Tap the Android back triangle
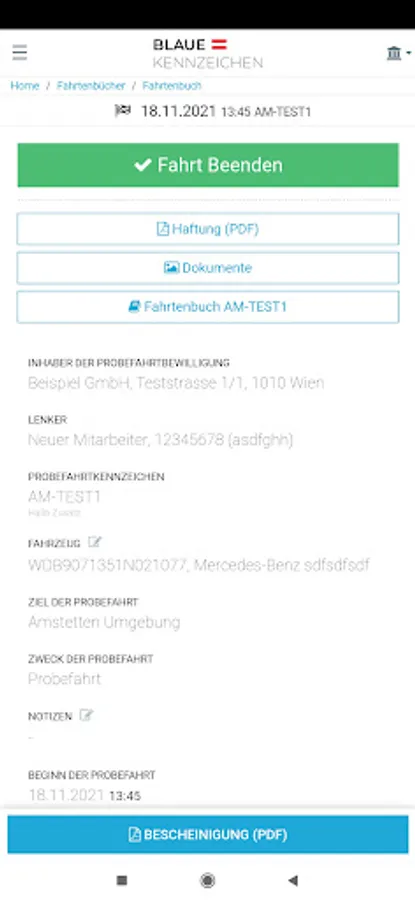The width and height of the screenshot is (415, 900). click(x=293, y=880)
